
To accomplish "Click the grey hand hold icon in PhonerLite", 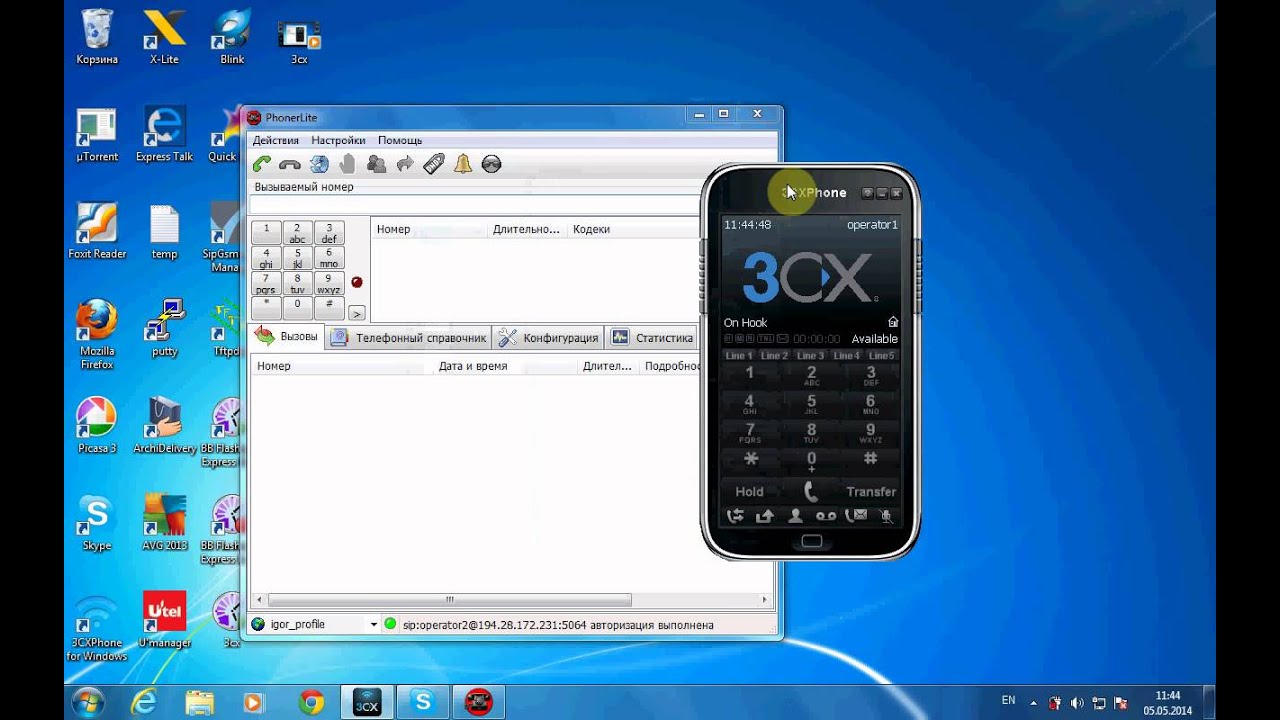I will click(x=347, y=164).
